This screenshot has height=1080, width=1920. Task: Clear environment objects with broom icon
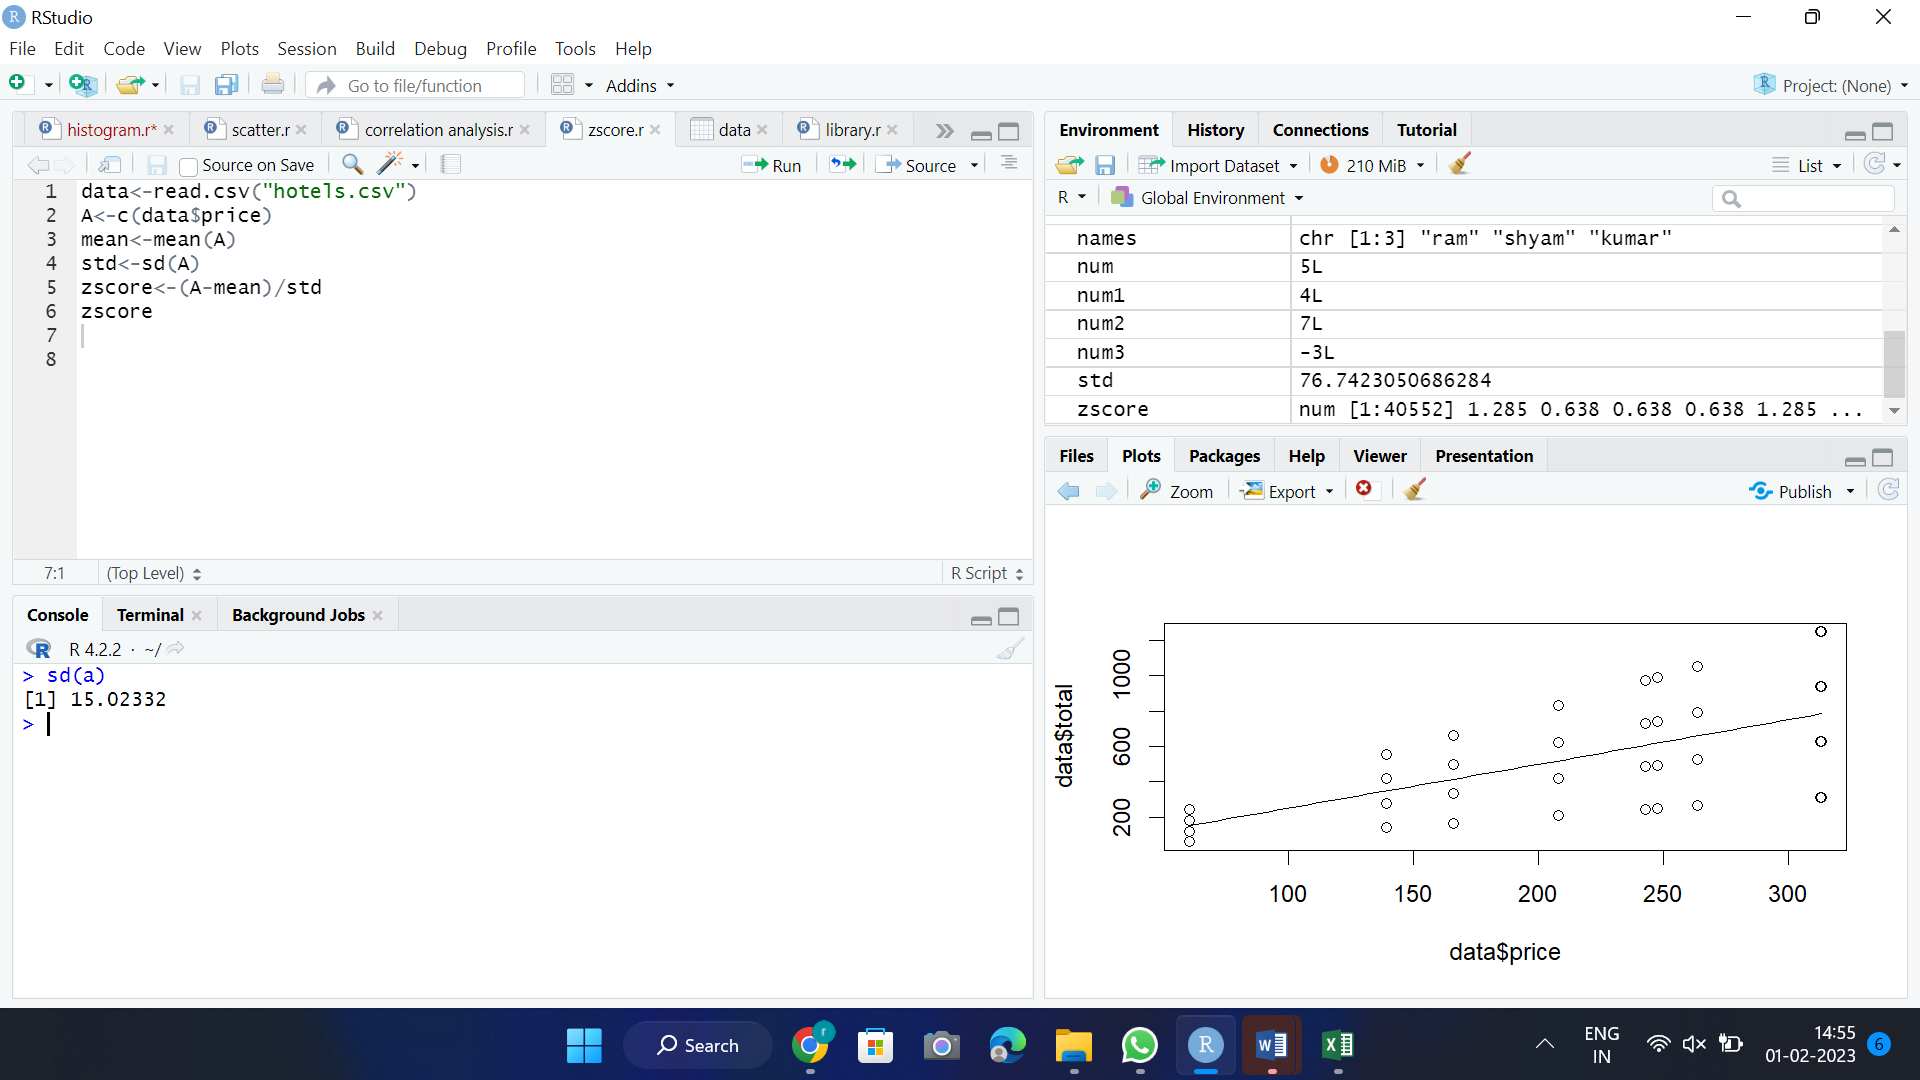click(x=1460, y=164)
